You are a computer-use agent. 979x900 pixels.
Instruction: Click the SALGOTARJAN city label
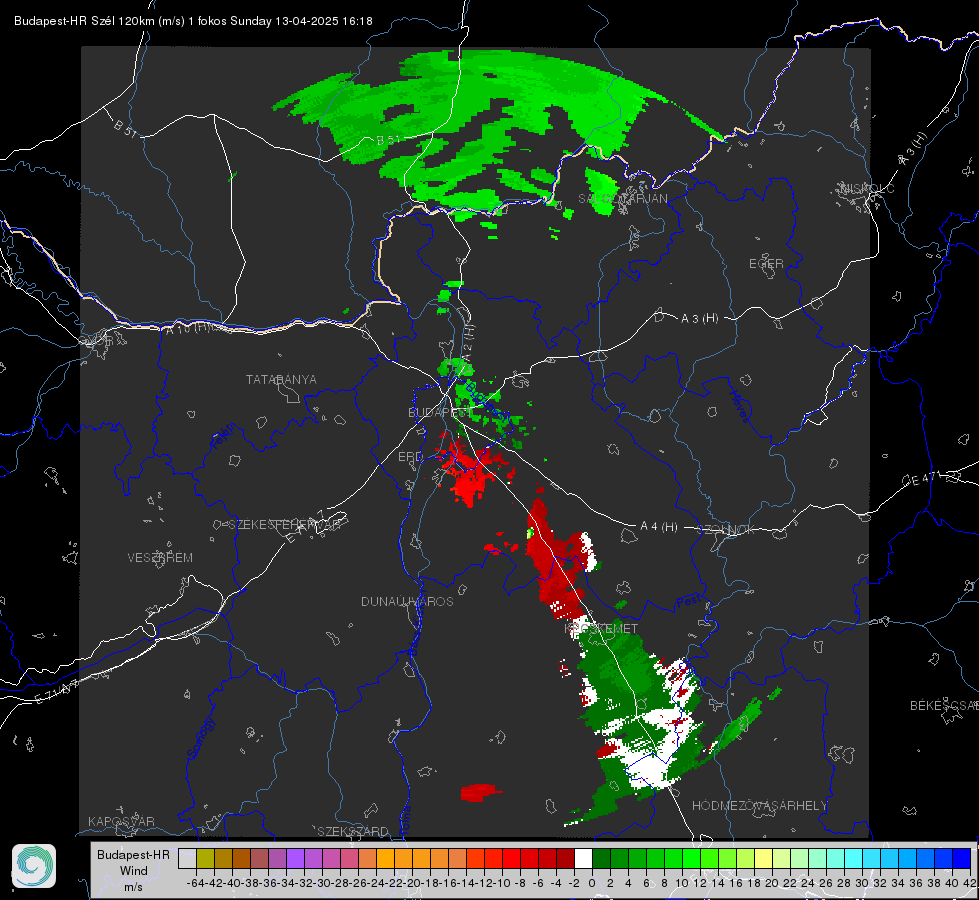622,199
